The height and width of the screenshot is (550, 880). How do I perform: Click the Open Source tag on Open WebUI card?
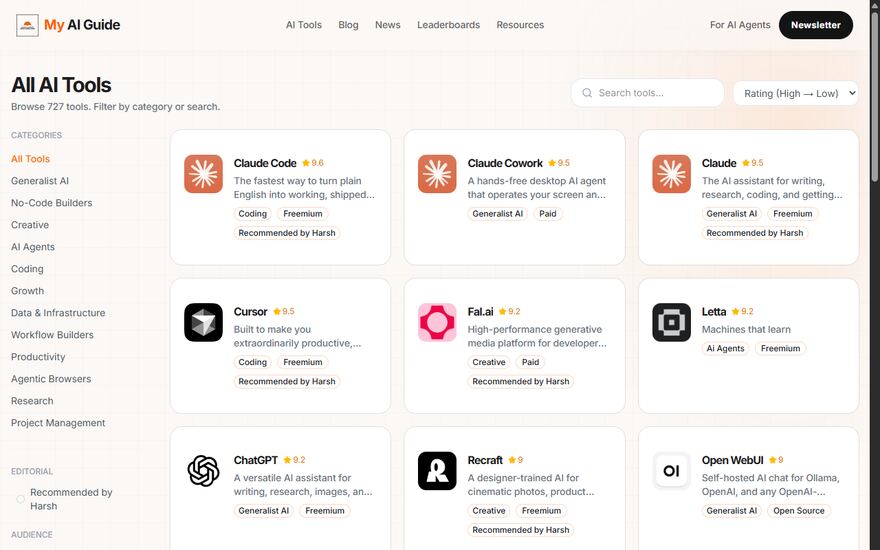point(799,511)
